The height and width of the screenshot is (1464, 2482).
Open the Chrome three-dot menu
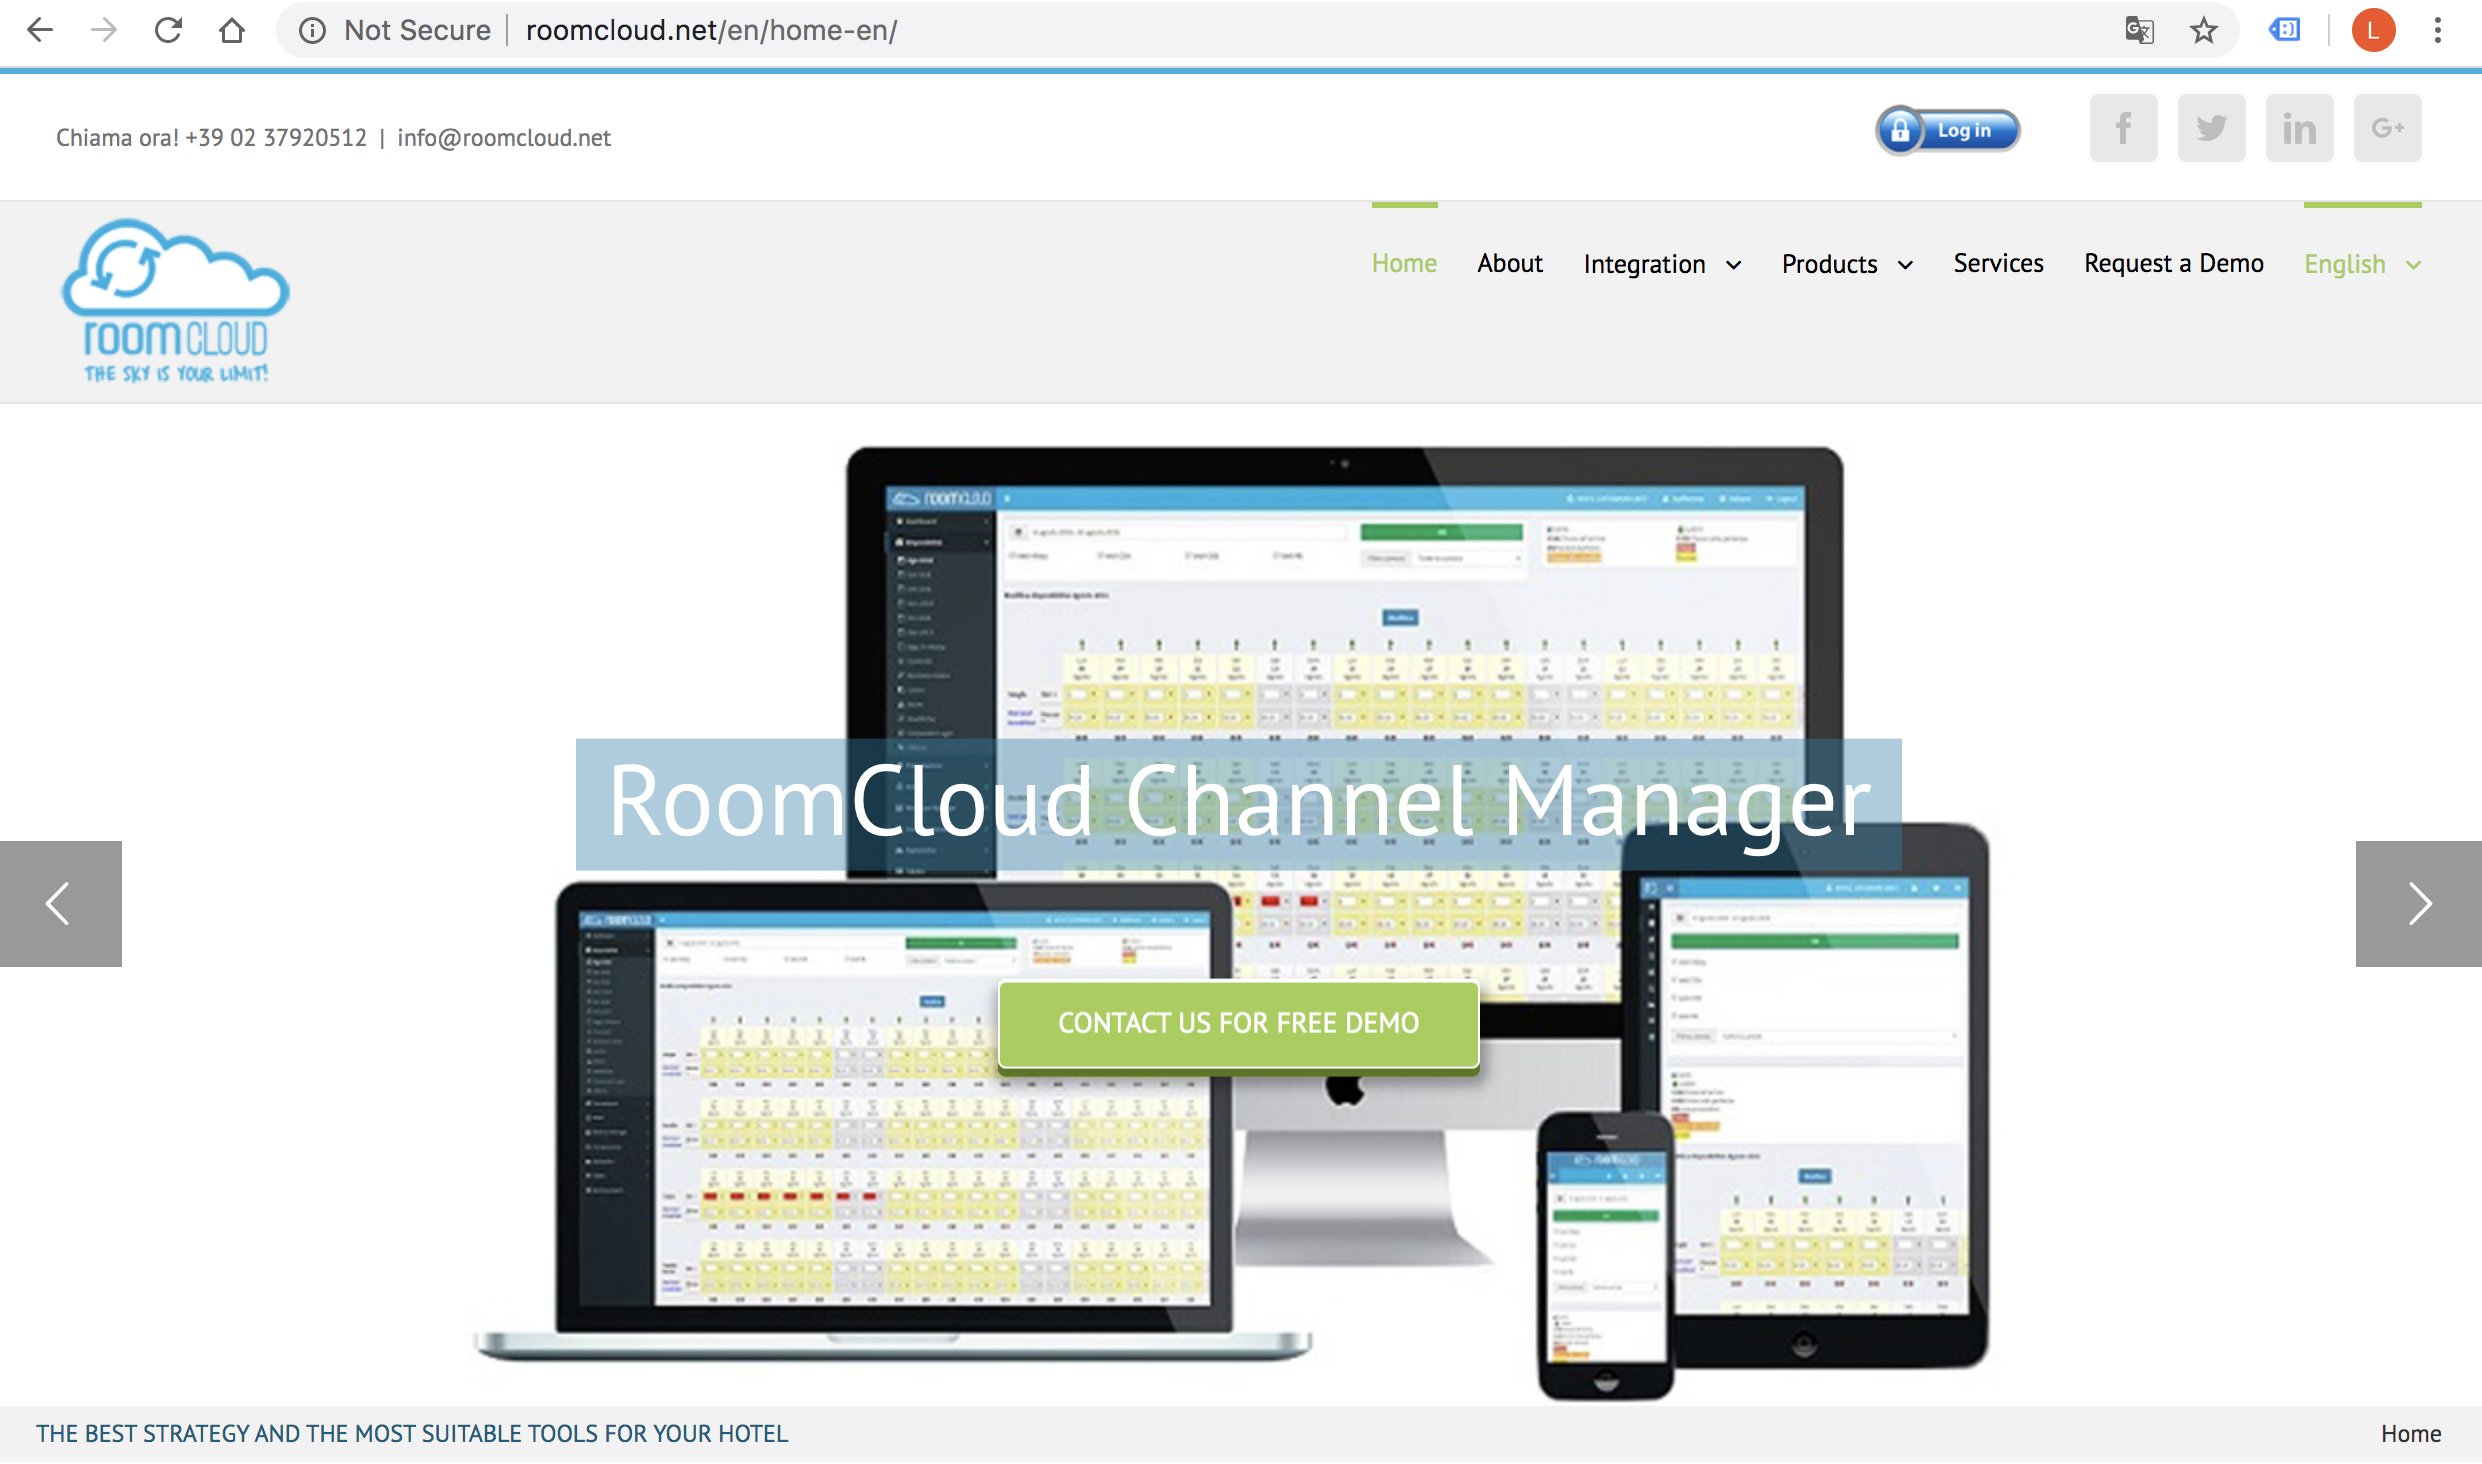pos(2438,30)
